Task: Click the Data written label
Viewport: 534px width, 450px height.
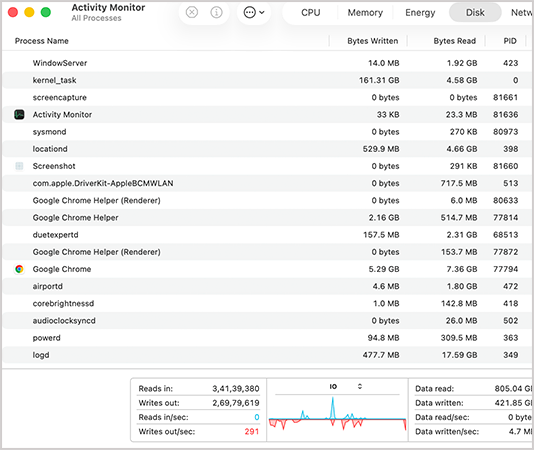Action: [439, 403]
